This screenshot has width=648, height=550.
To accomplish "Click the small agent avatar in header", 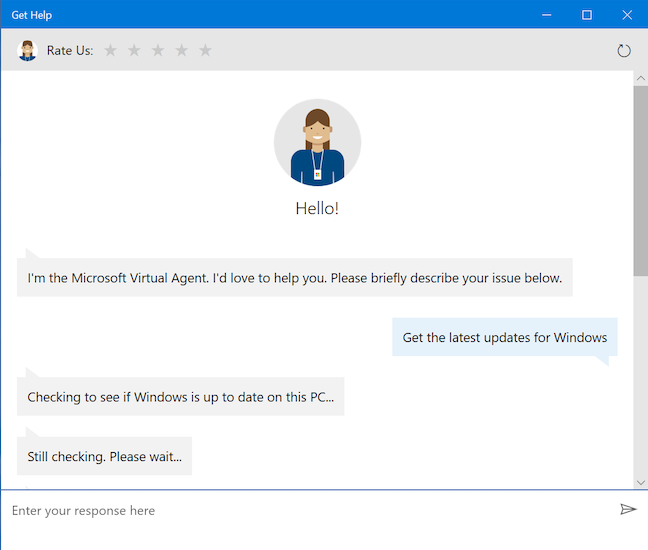I will pos(27,50).
